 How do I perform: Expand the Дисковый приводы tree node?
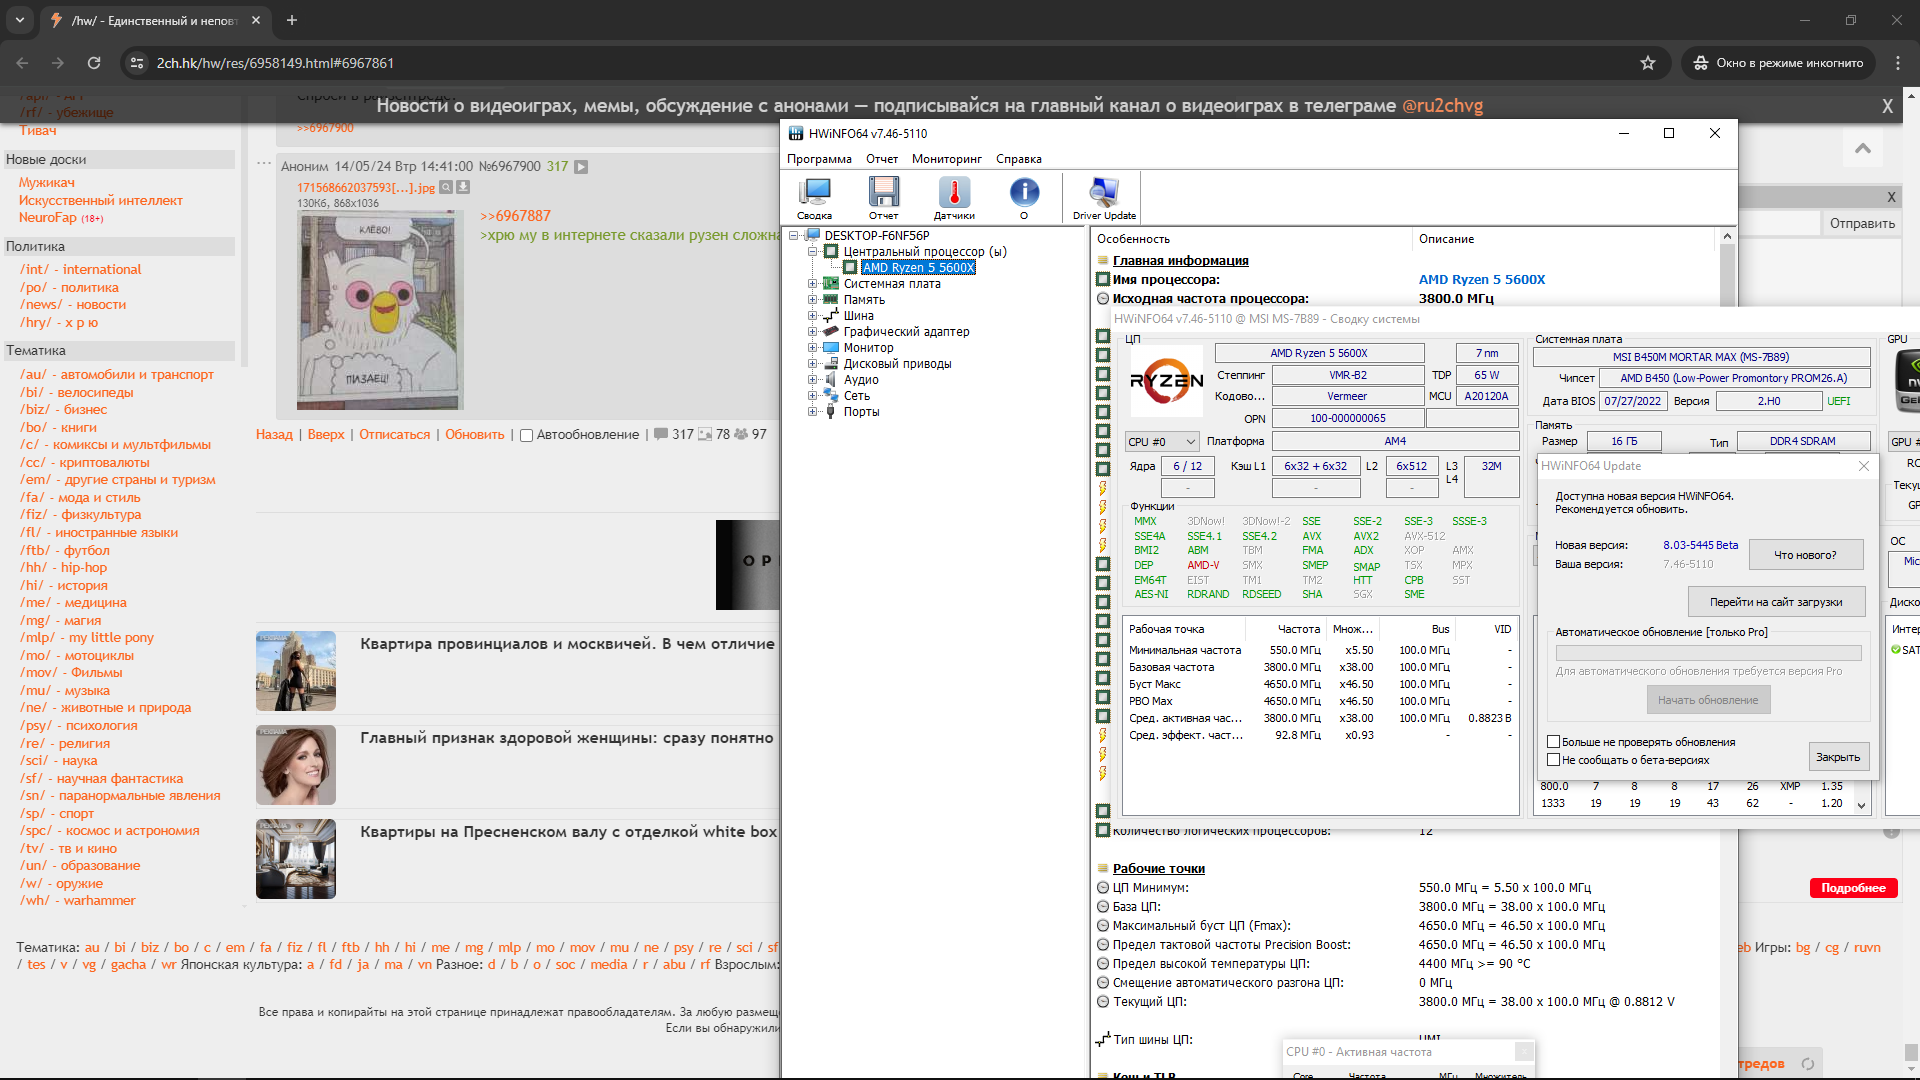coord(813,364)
